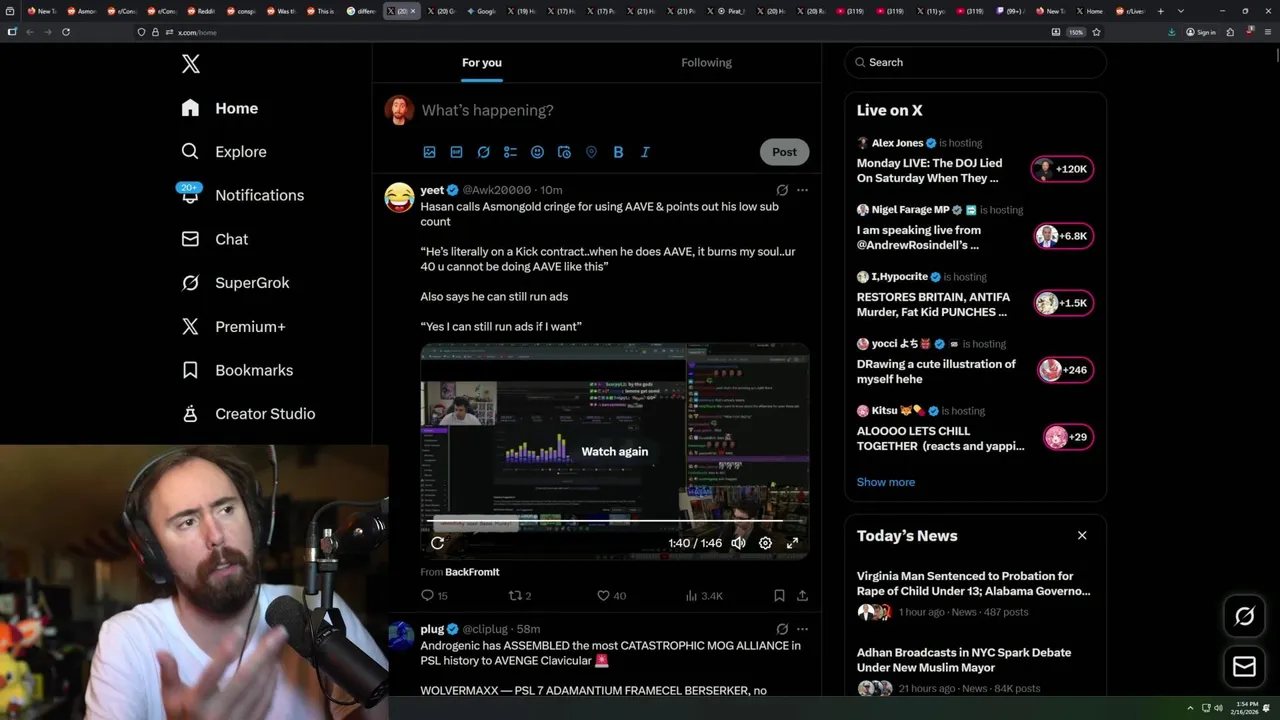Open the browser downloads icon
1280x720 pixels.
click(x=1172, y=32)
